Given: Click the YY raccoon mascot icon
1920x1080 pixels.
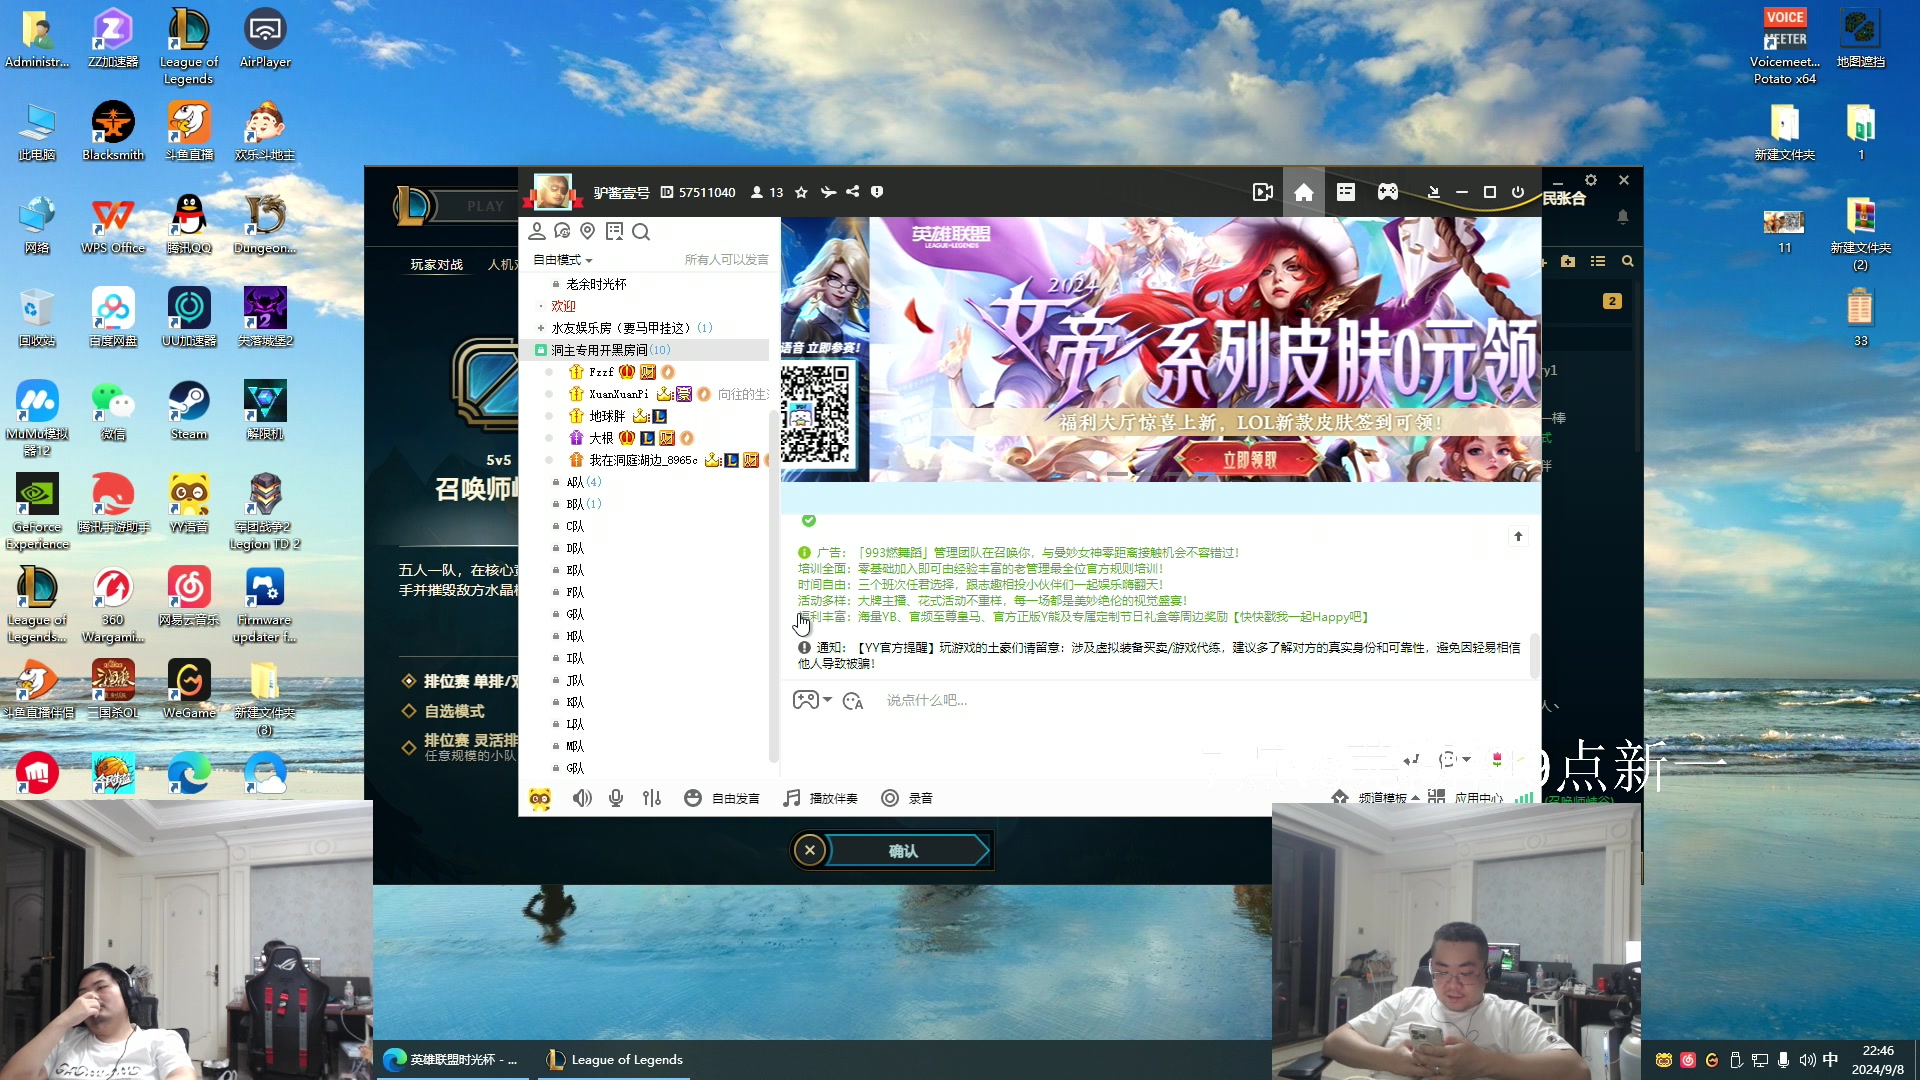Looking at the screenshot, I should pos(540,798).
